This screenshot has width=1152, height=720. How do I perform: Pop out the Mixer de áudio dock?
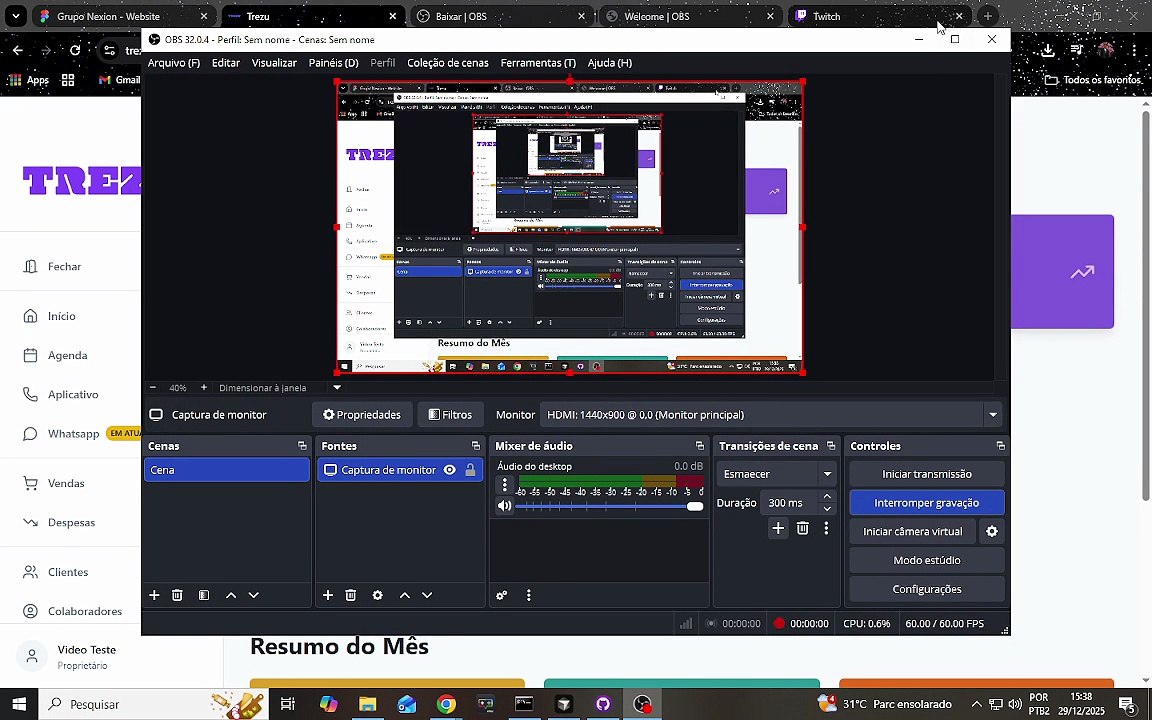click(x=699, y=446)
